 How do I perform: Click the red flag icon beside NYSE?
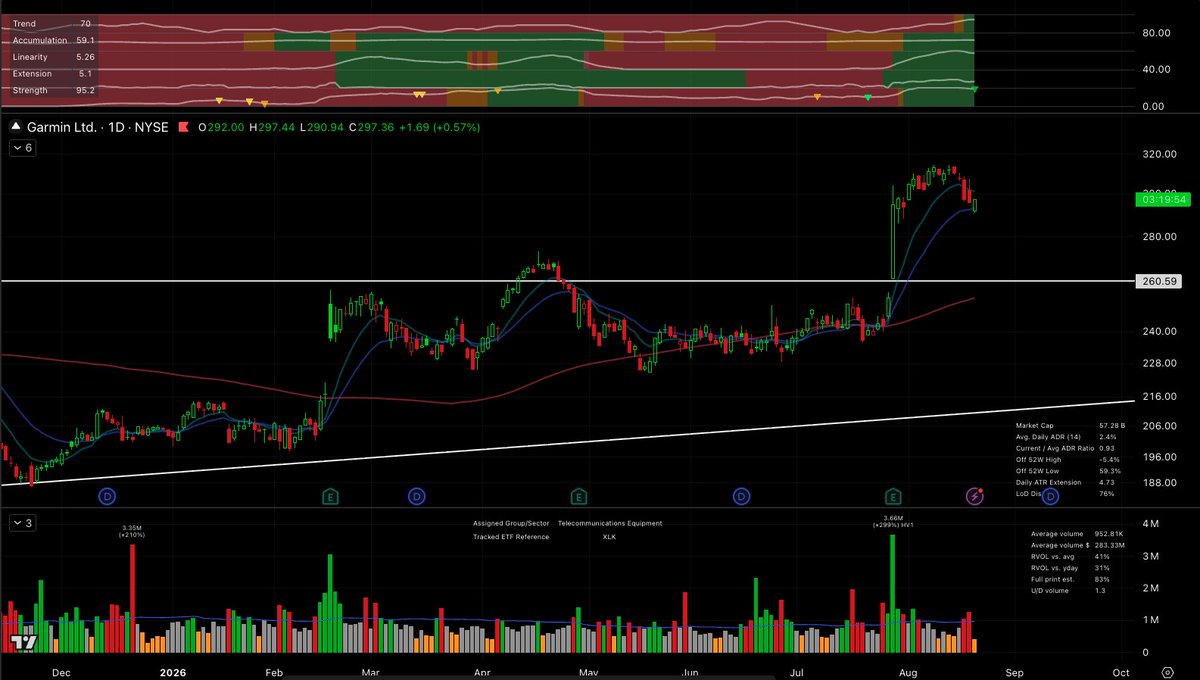[183, 128]
